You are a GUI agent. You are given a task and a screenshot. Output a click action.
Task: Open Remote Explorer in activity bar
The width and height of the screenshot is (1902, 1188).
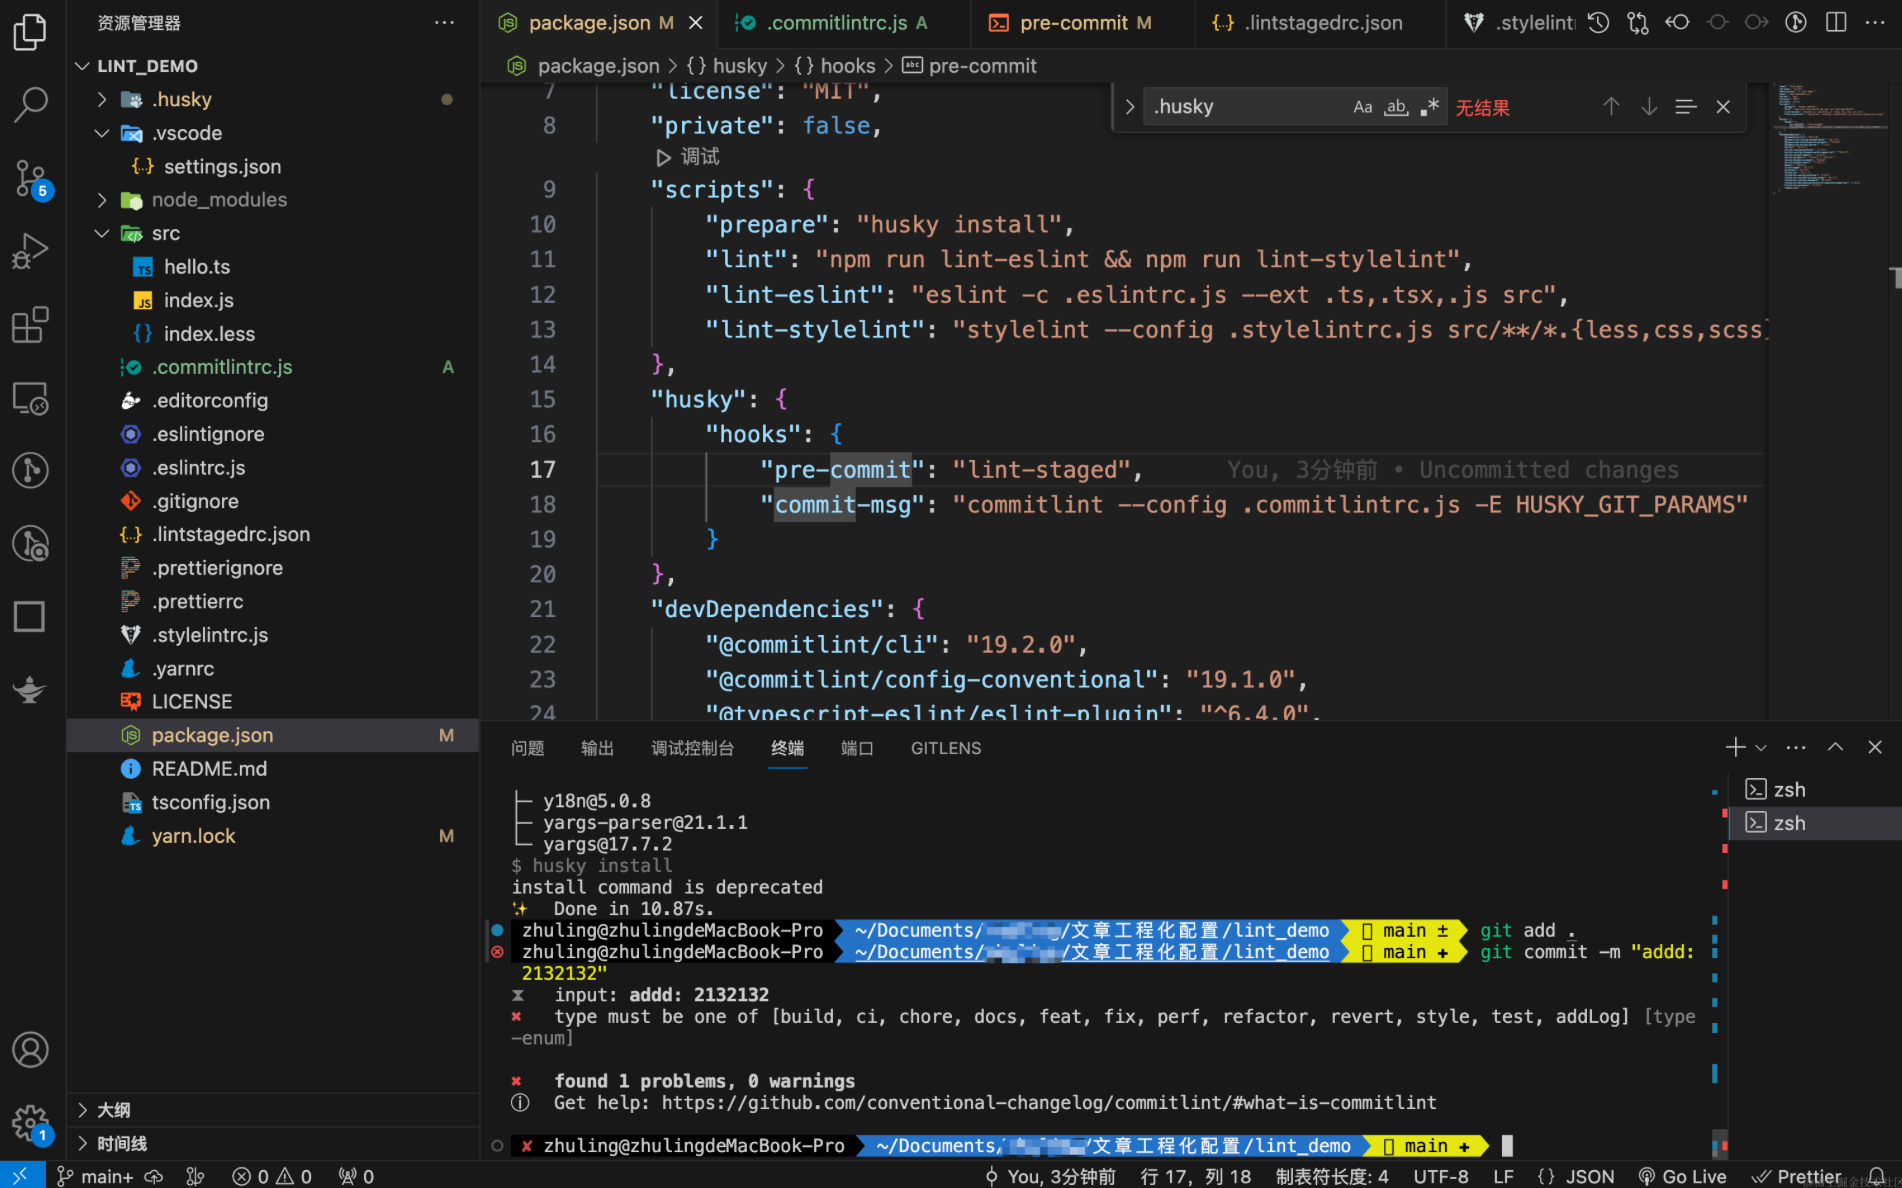[x=30, y=399]
